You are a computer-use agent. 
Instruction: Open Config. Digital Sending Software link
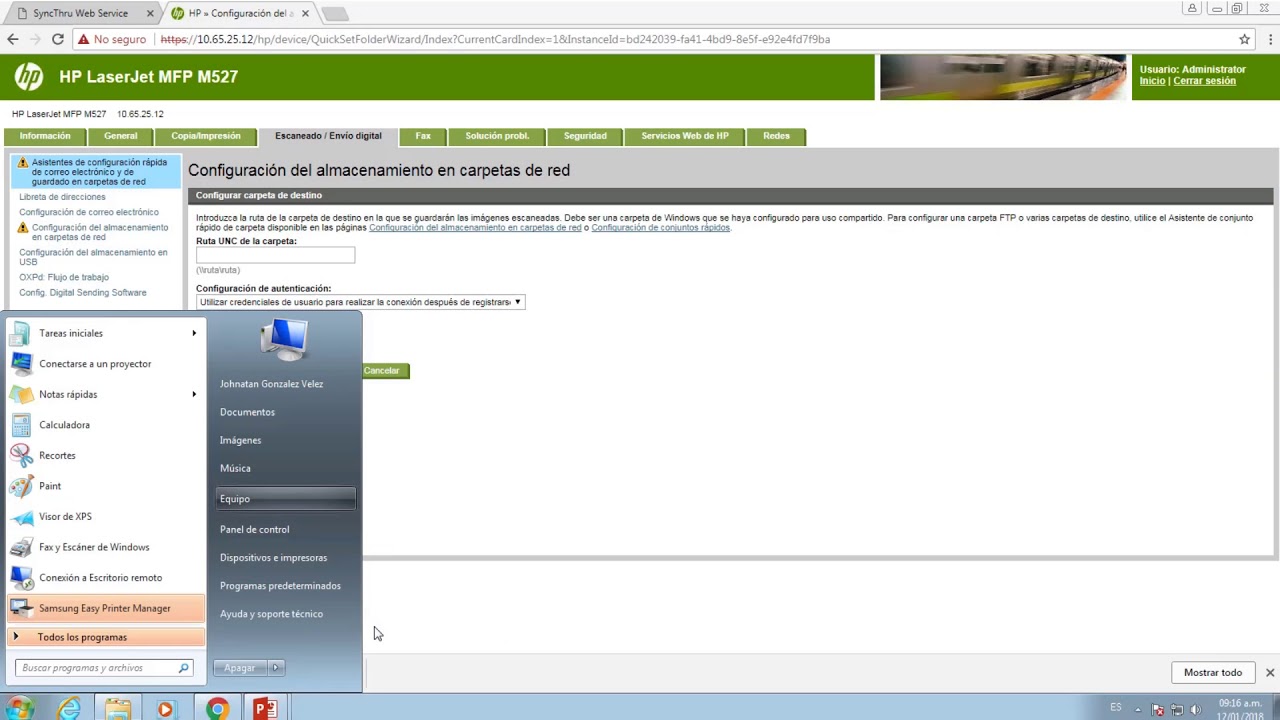[x=83, y=292]
